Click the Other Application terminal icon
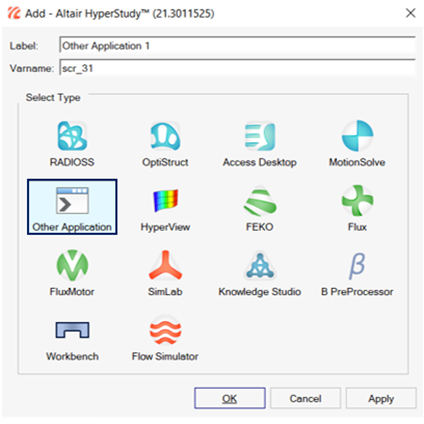 click(72, 200)
